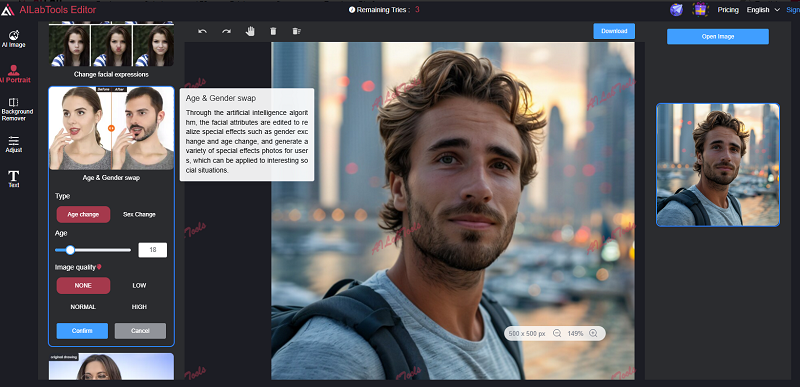Select Sex Change type

pos(139,215)
